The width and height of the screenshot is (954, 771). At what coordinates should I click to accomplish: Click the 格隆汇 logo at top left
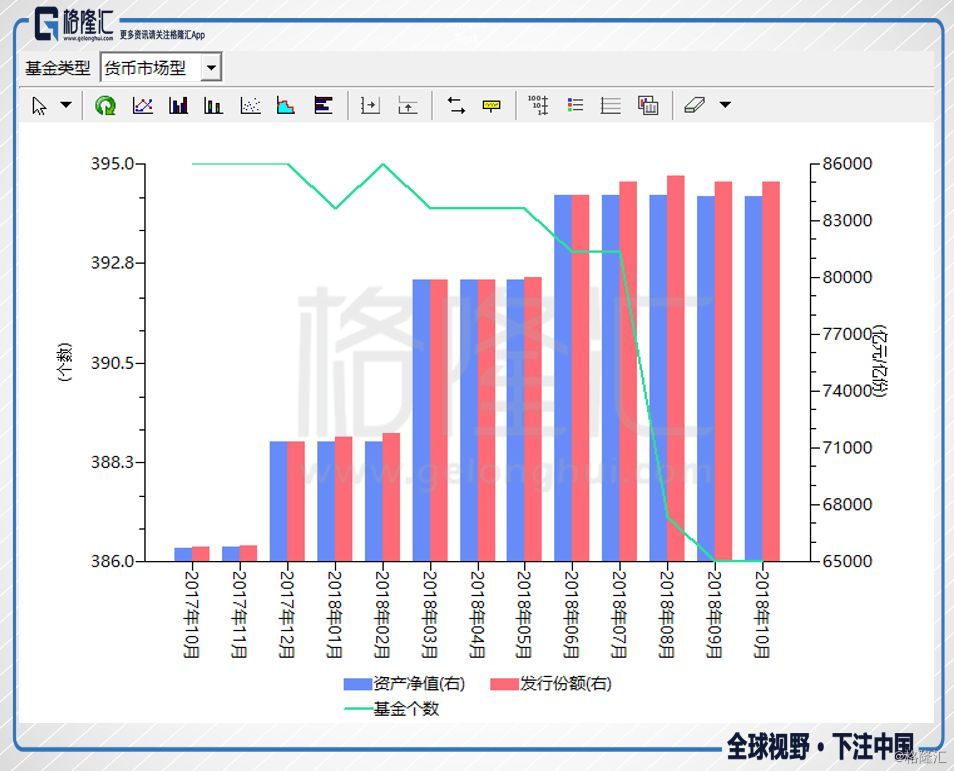74,24
